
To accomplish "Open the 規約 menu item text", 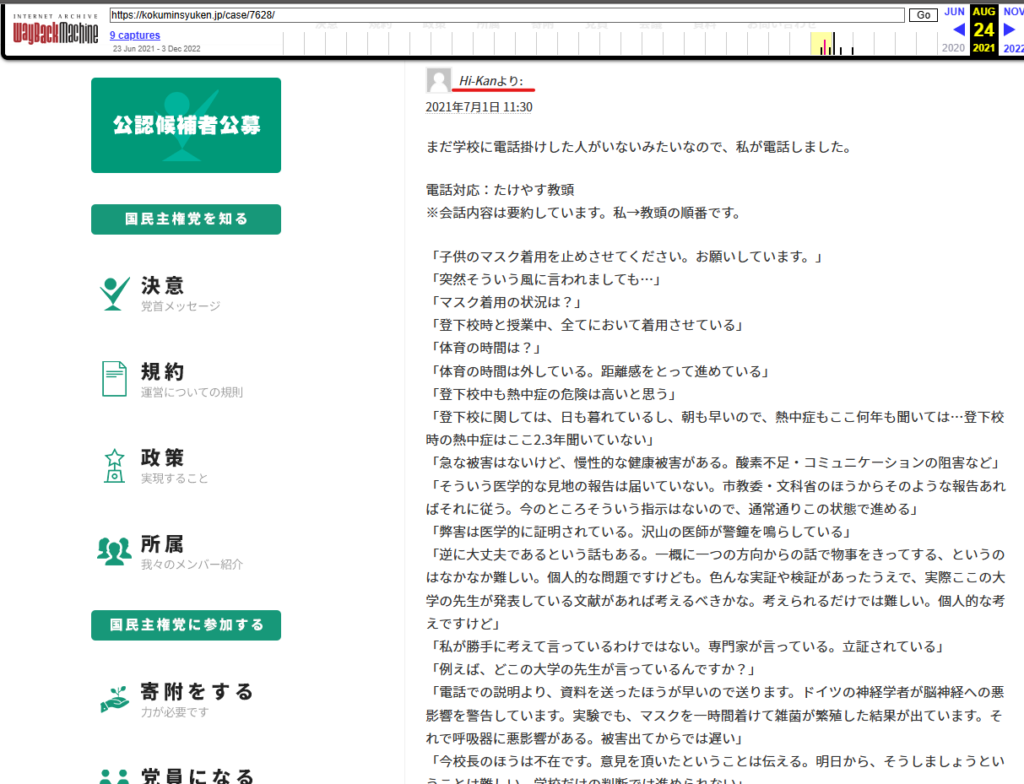I will [x=163, y=372].
